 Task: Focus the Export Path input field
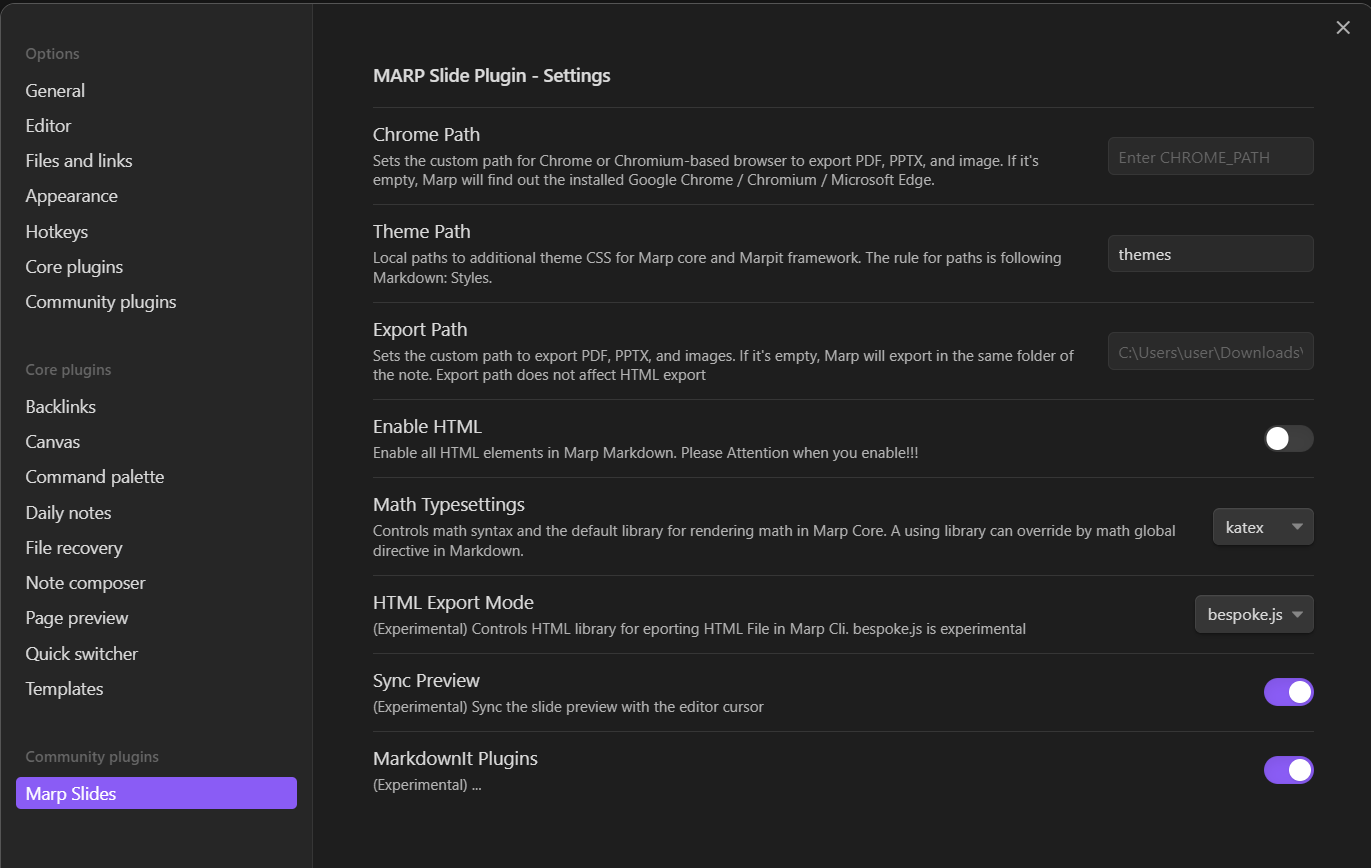point(1210,352)
